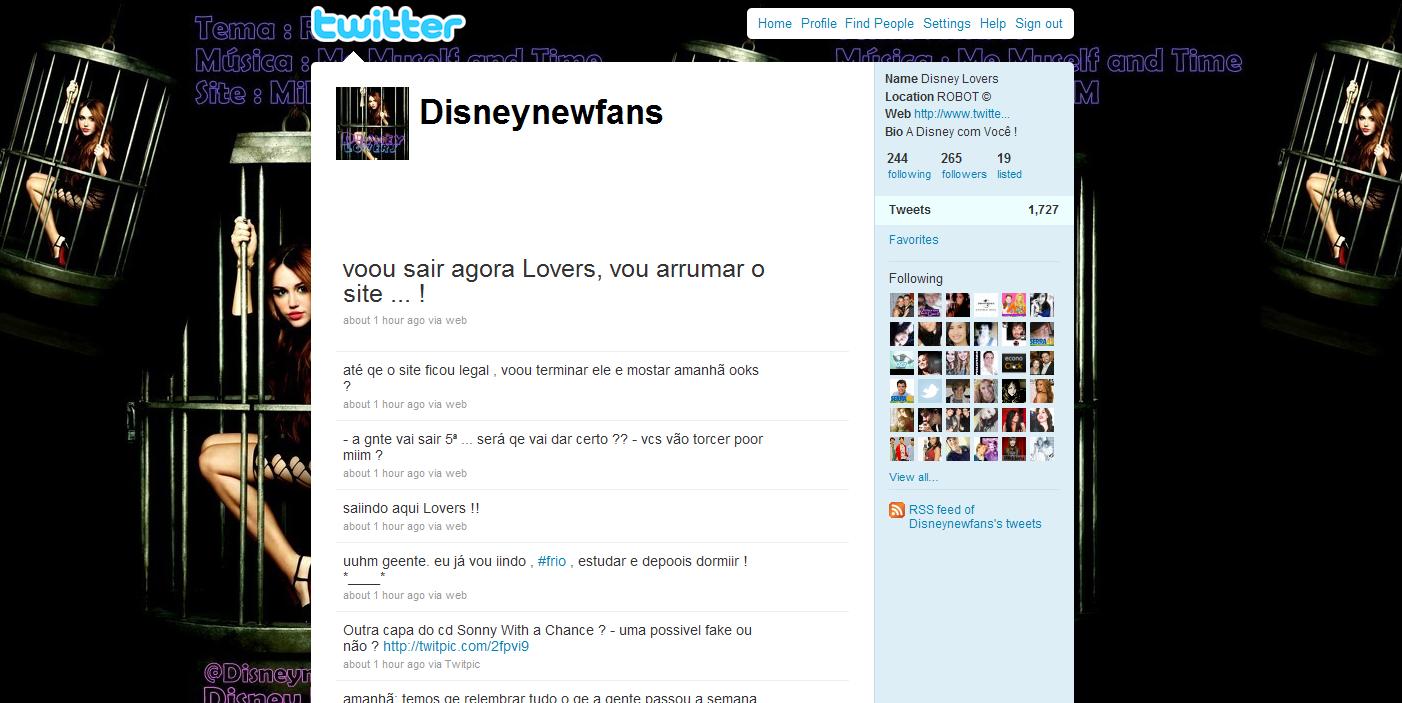Open Profile in the top navigation
This screenshot has height=703, width=1402.
819,24
